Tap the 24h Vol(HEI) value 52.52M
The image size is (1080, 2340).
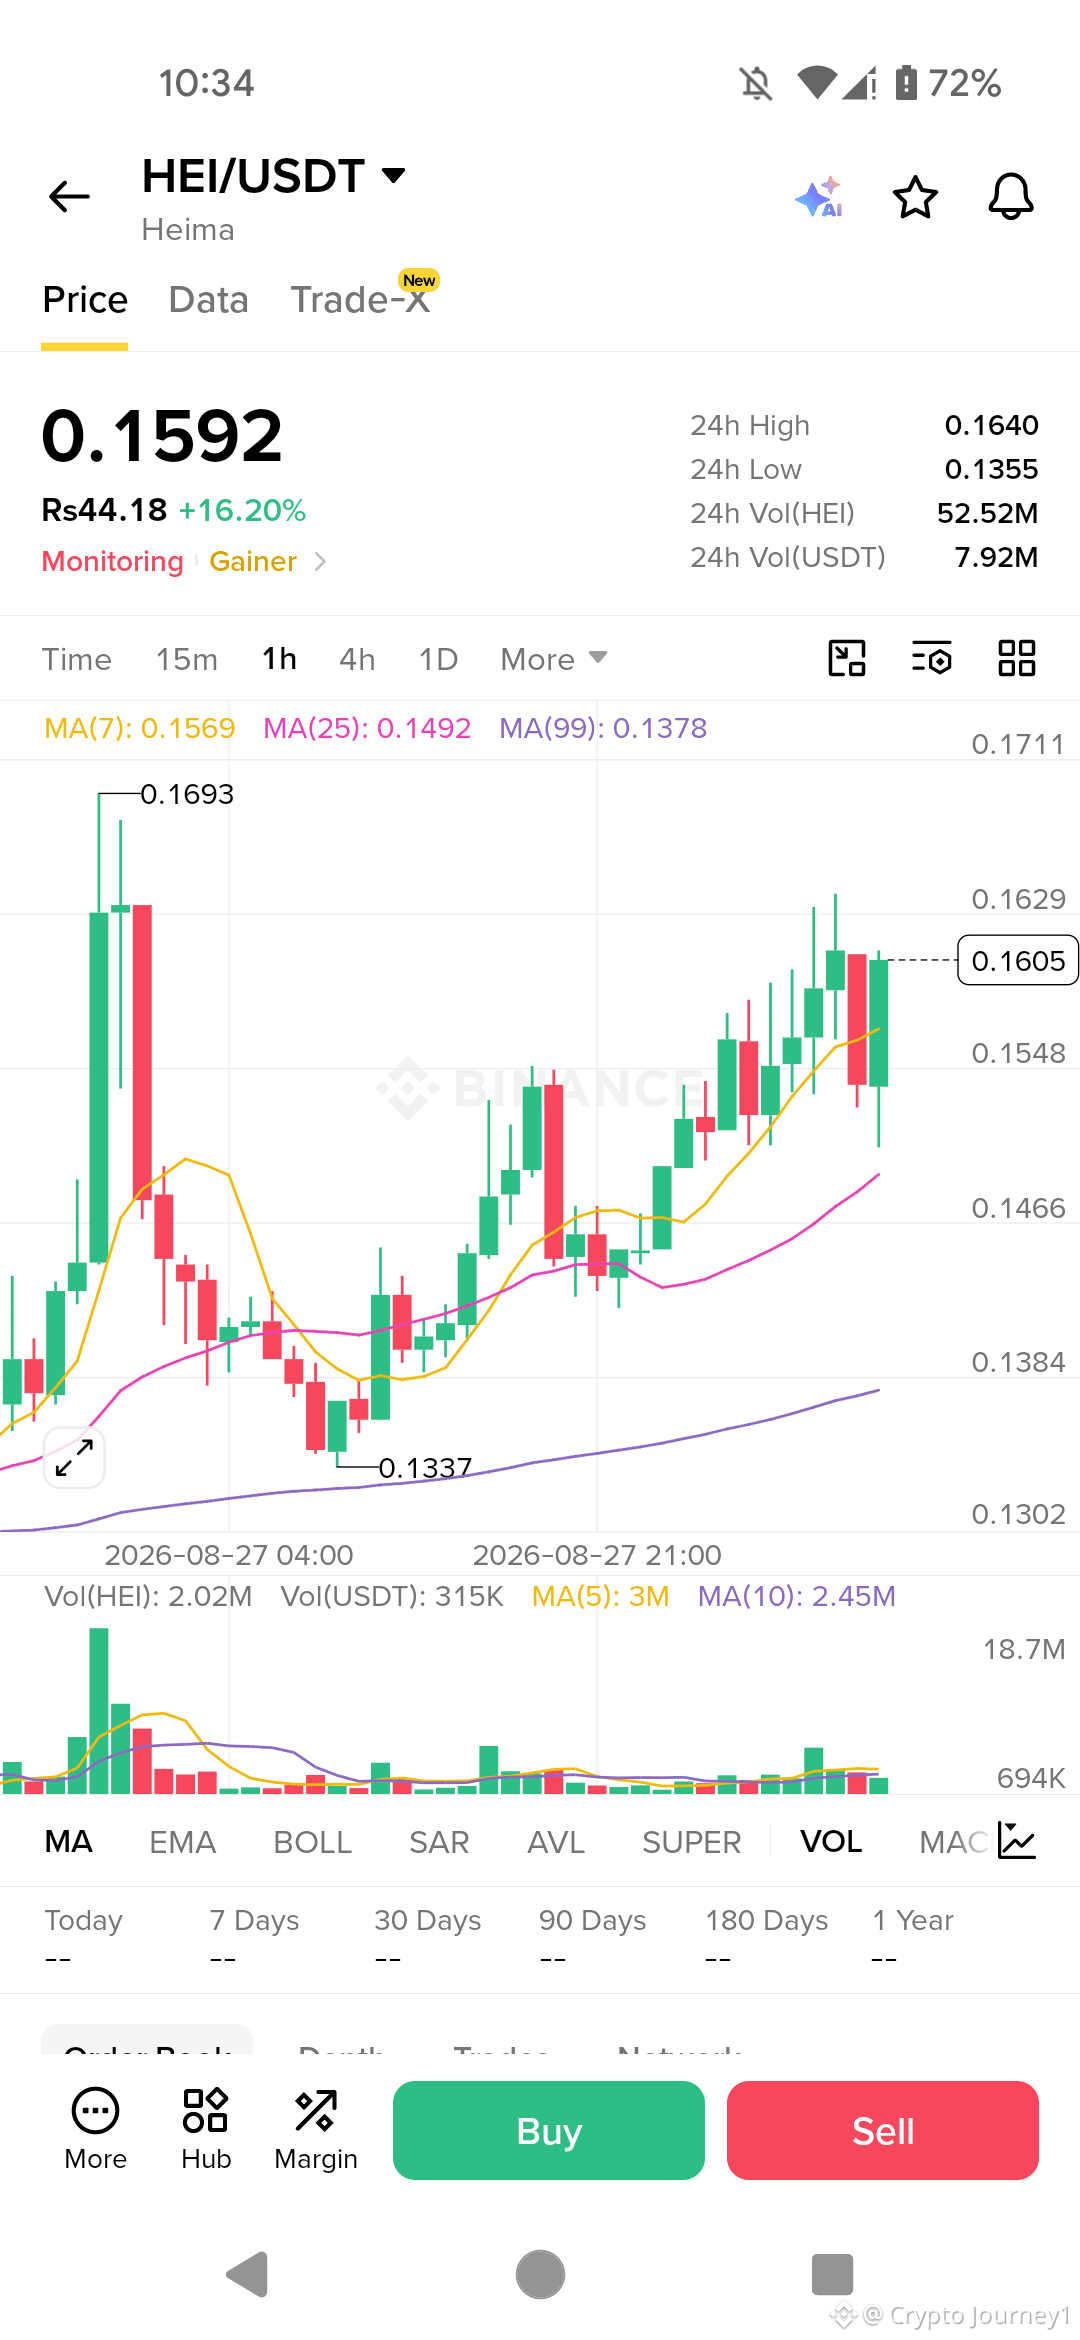[x=987, y=513]
